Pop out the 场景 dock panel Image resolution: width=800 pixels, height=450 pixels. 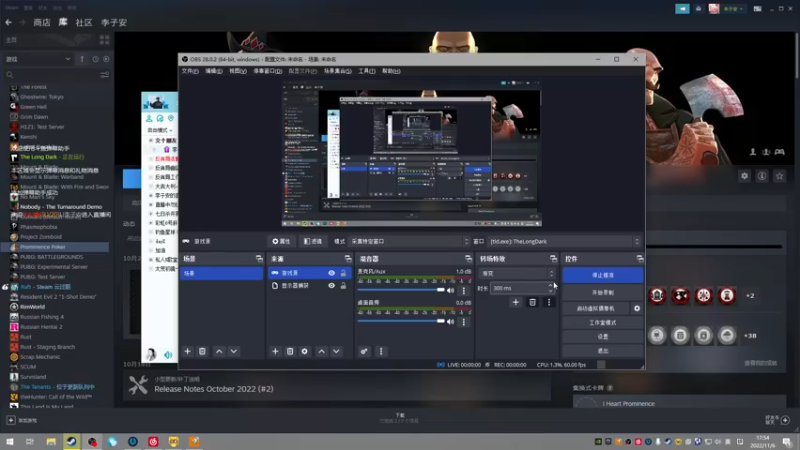259,259
